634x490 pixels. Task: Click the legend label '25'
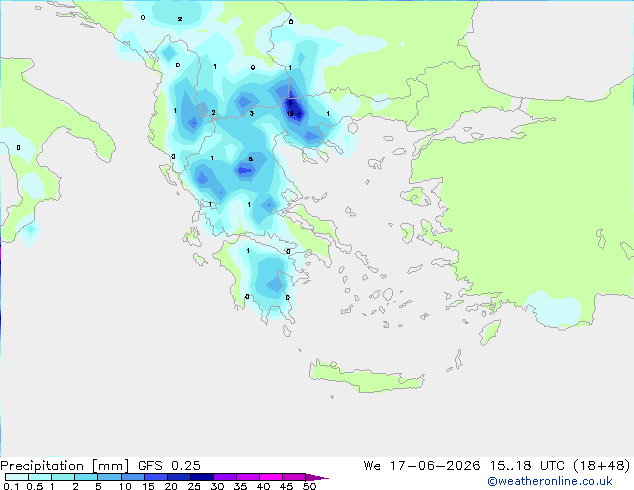[x=194, y=486]
